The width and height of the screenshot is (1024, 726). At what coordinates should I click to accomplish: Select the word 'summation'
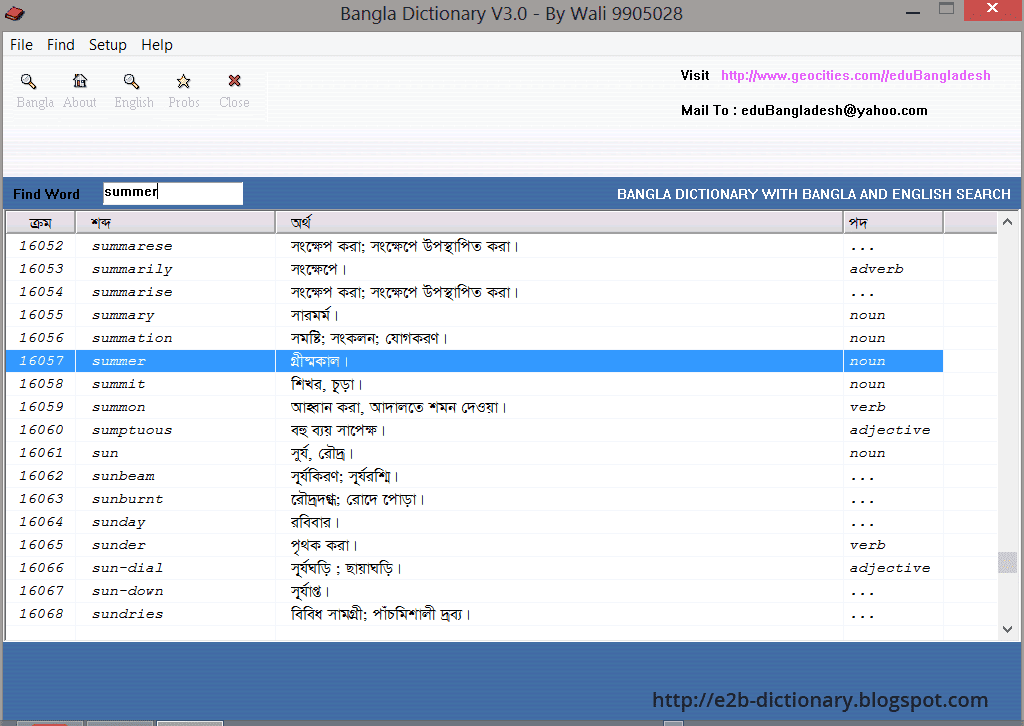tap(133, 338)
